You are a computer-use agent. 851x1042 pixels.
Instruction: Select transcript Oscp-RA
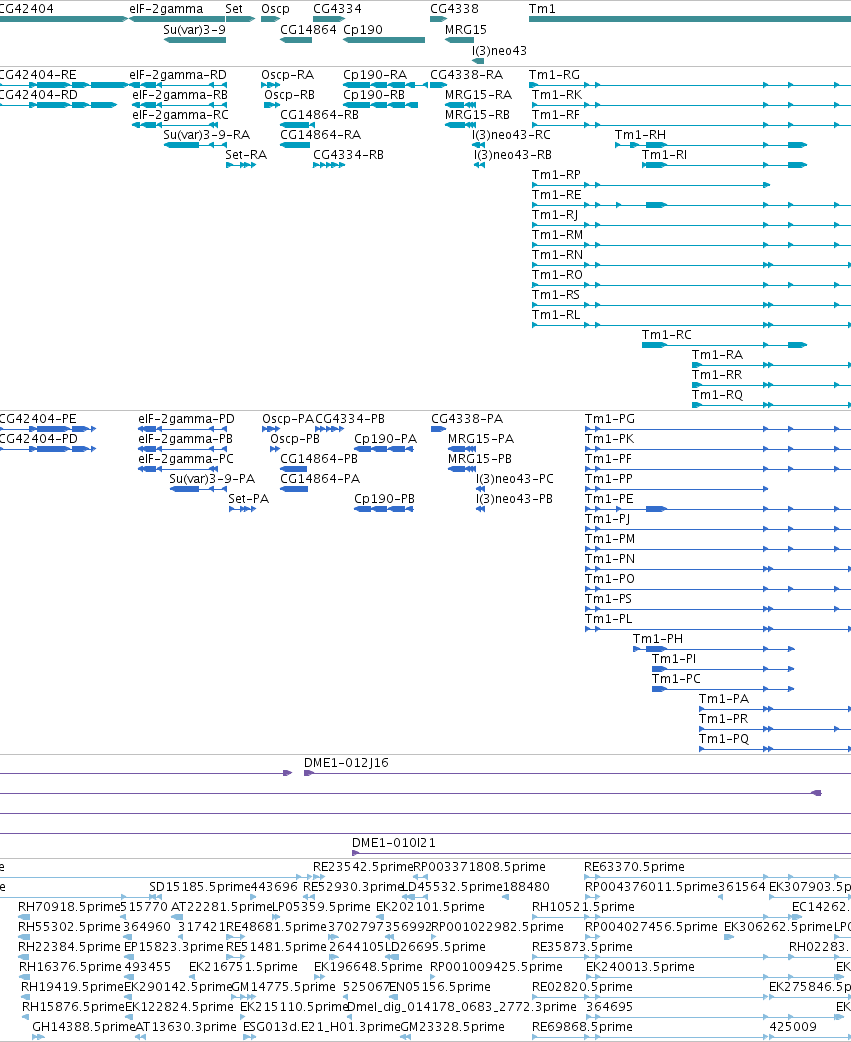(288, 75)
